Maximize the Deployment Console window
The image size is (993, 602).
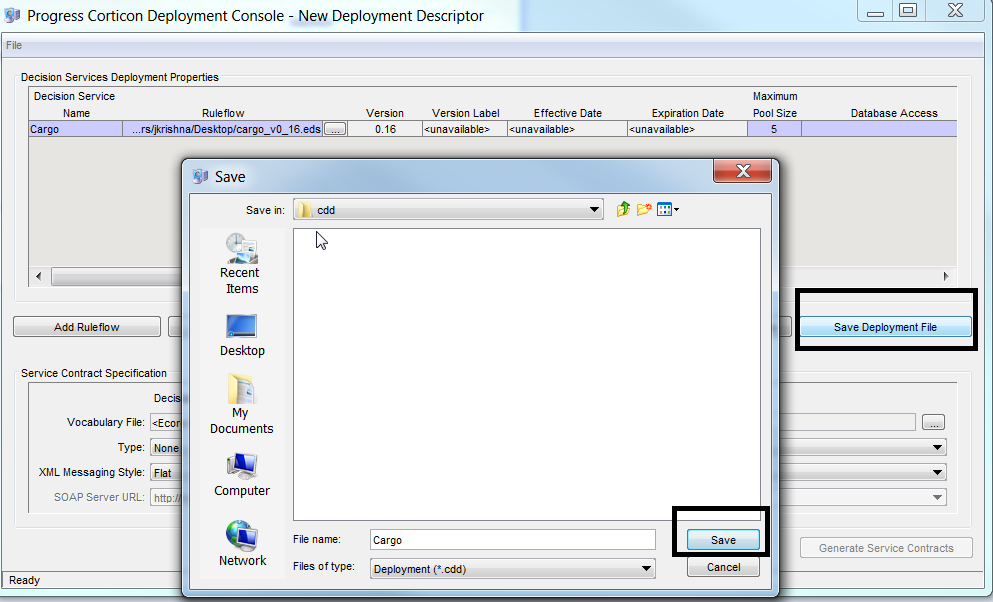tap(908, 10)
